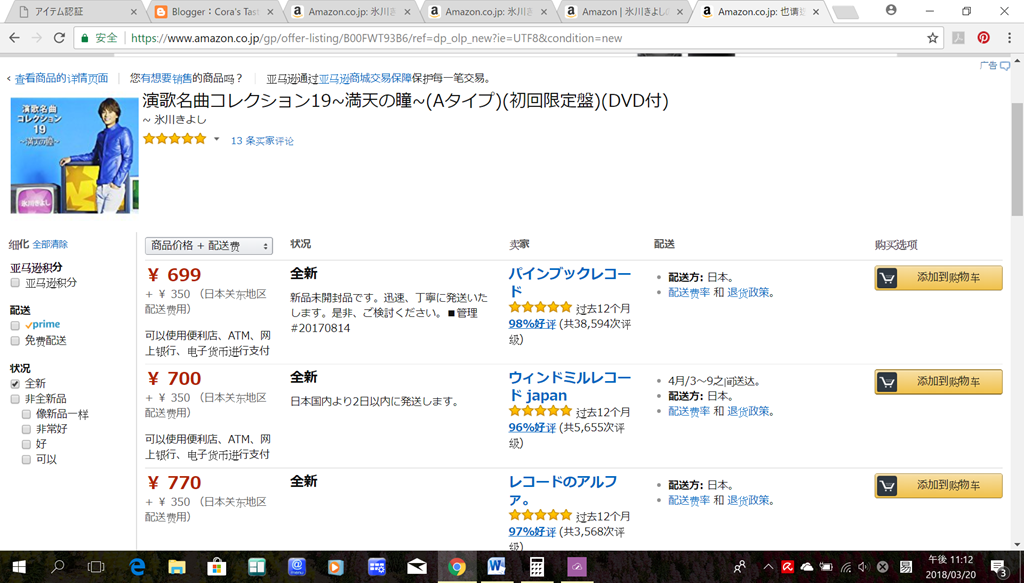
Task: Open seller パインブックレコード link
Action: (x=569, y=282)
